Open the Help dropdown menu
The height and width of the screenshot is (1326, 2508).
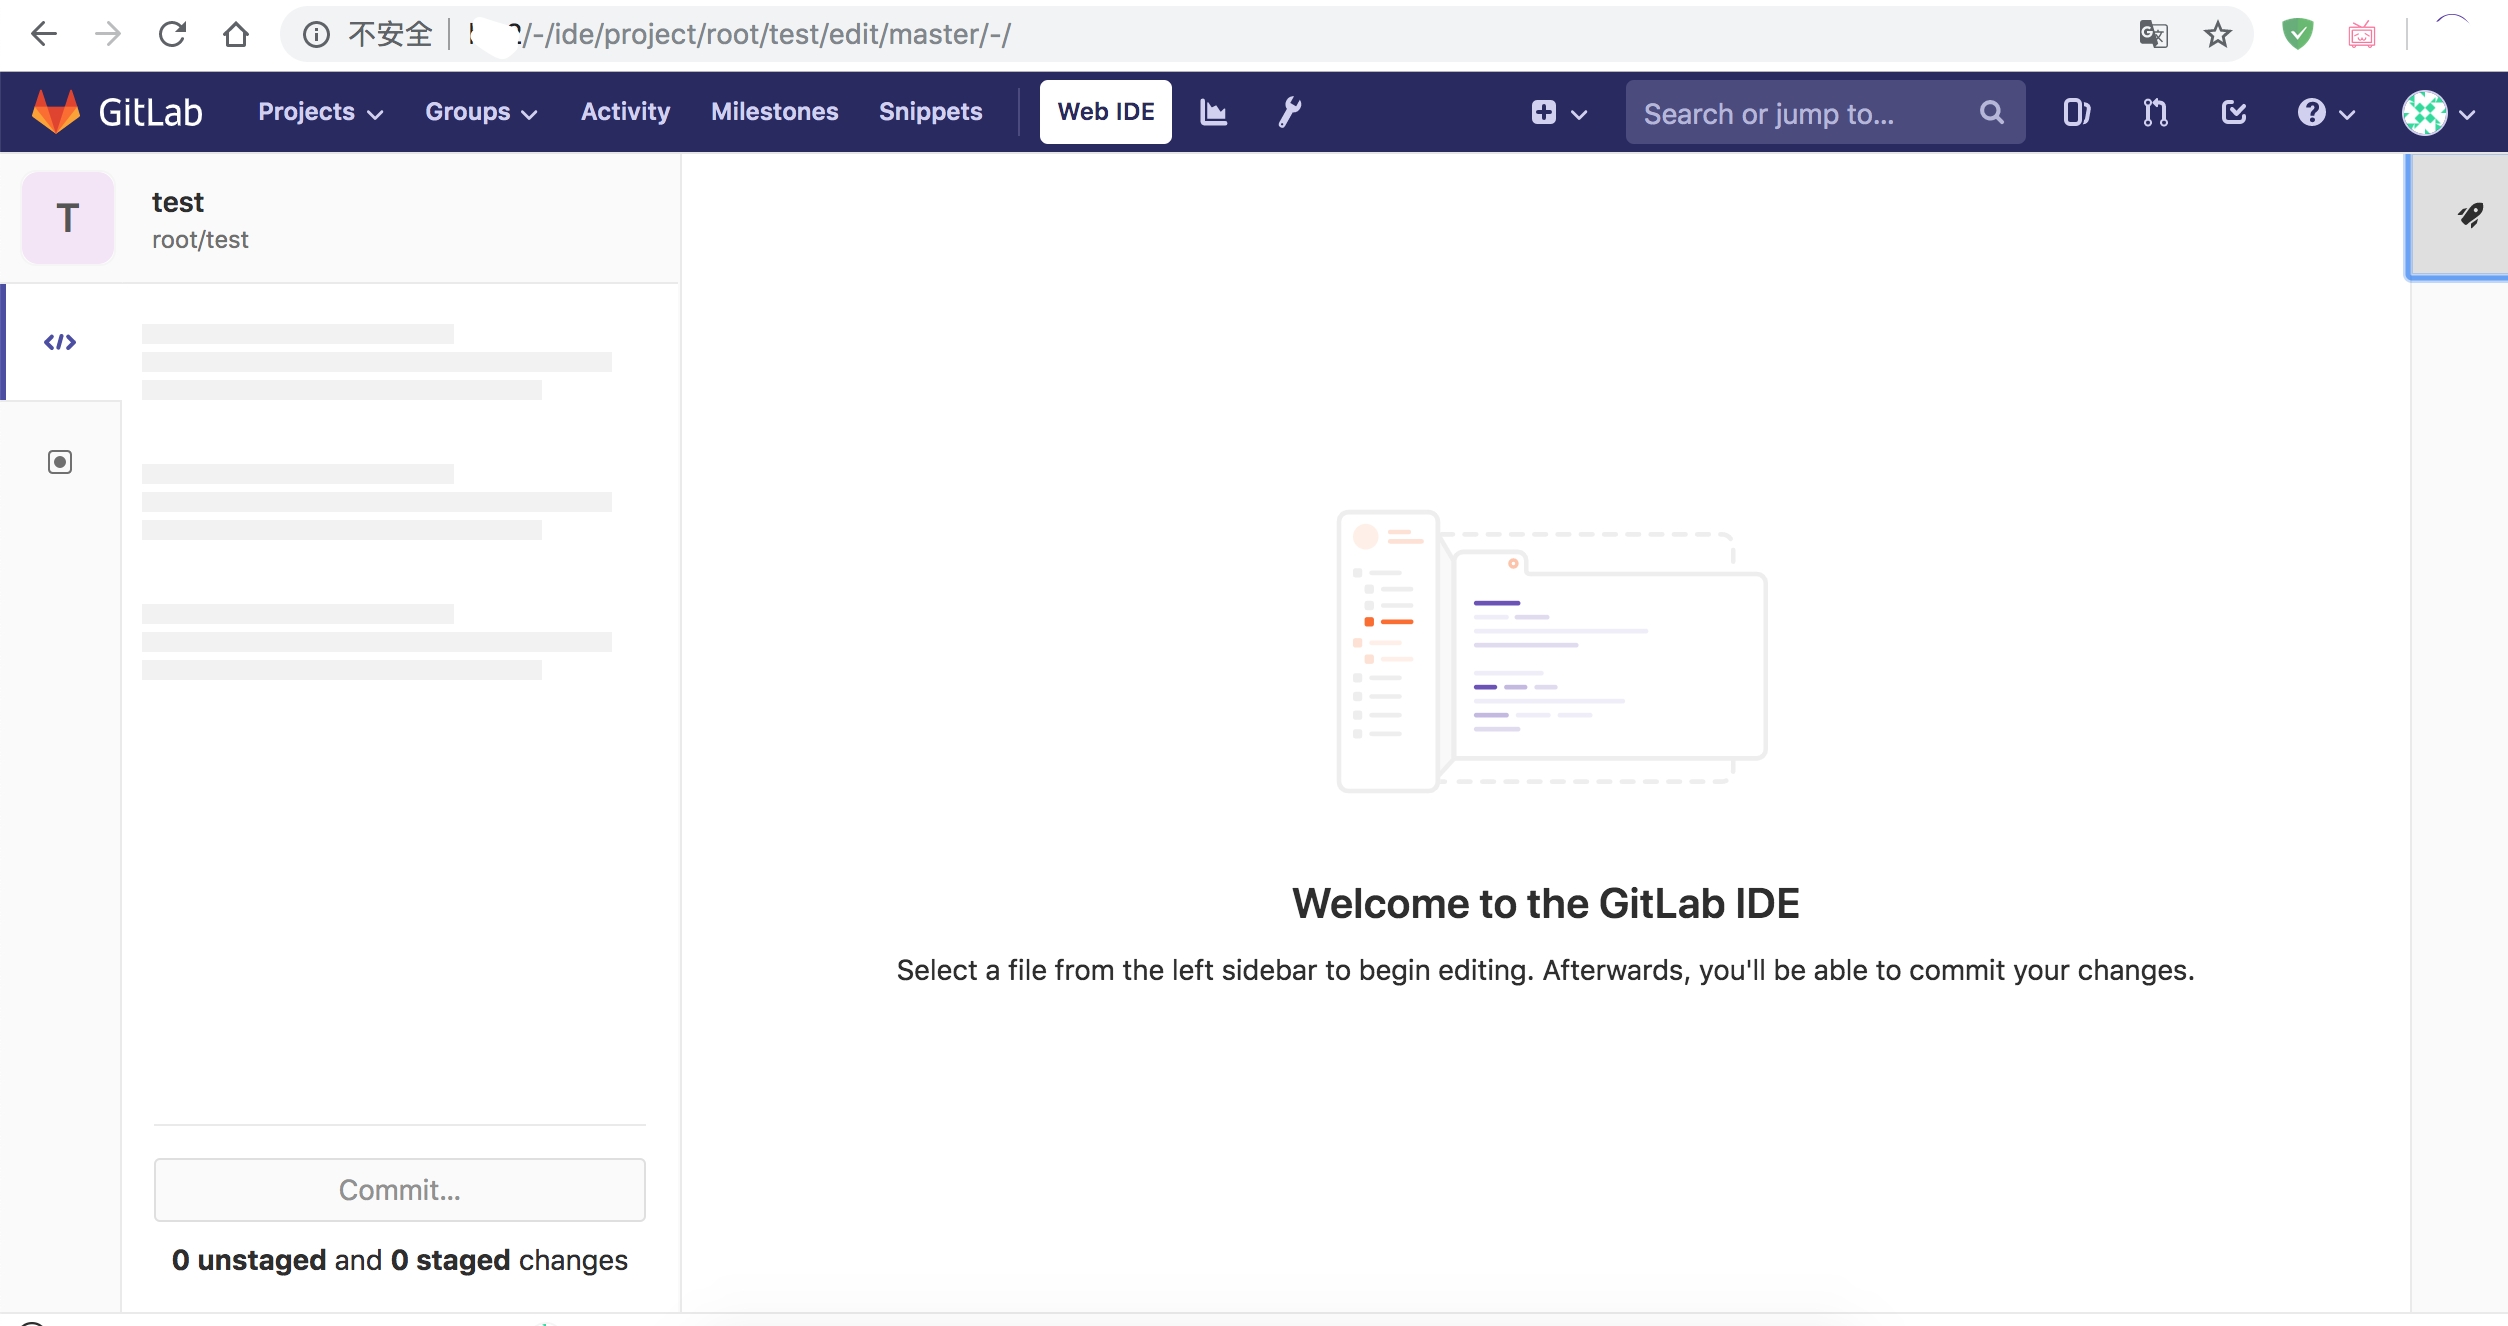(2324, 112)
